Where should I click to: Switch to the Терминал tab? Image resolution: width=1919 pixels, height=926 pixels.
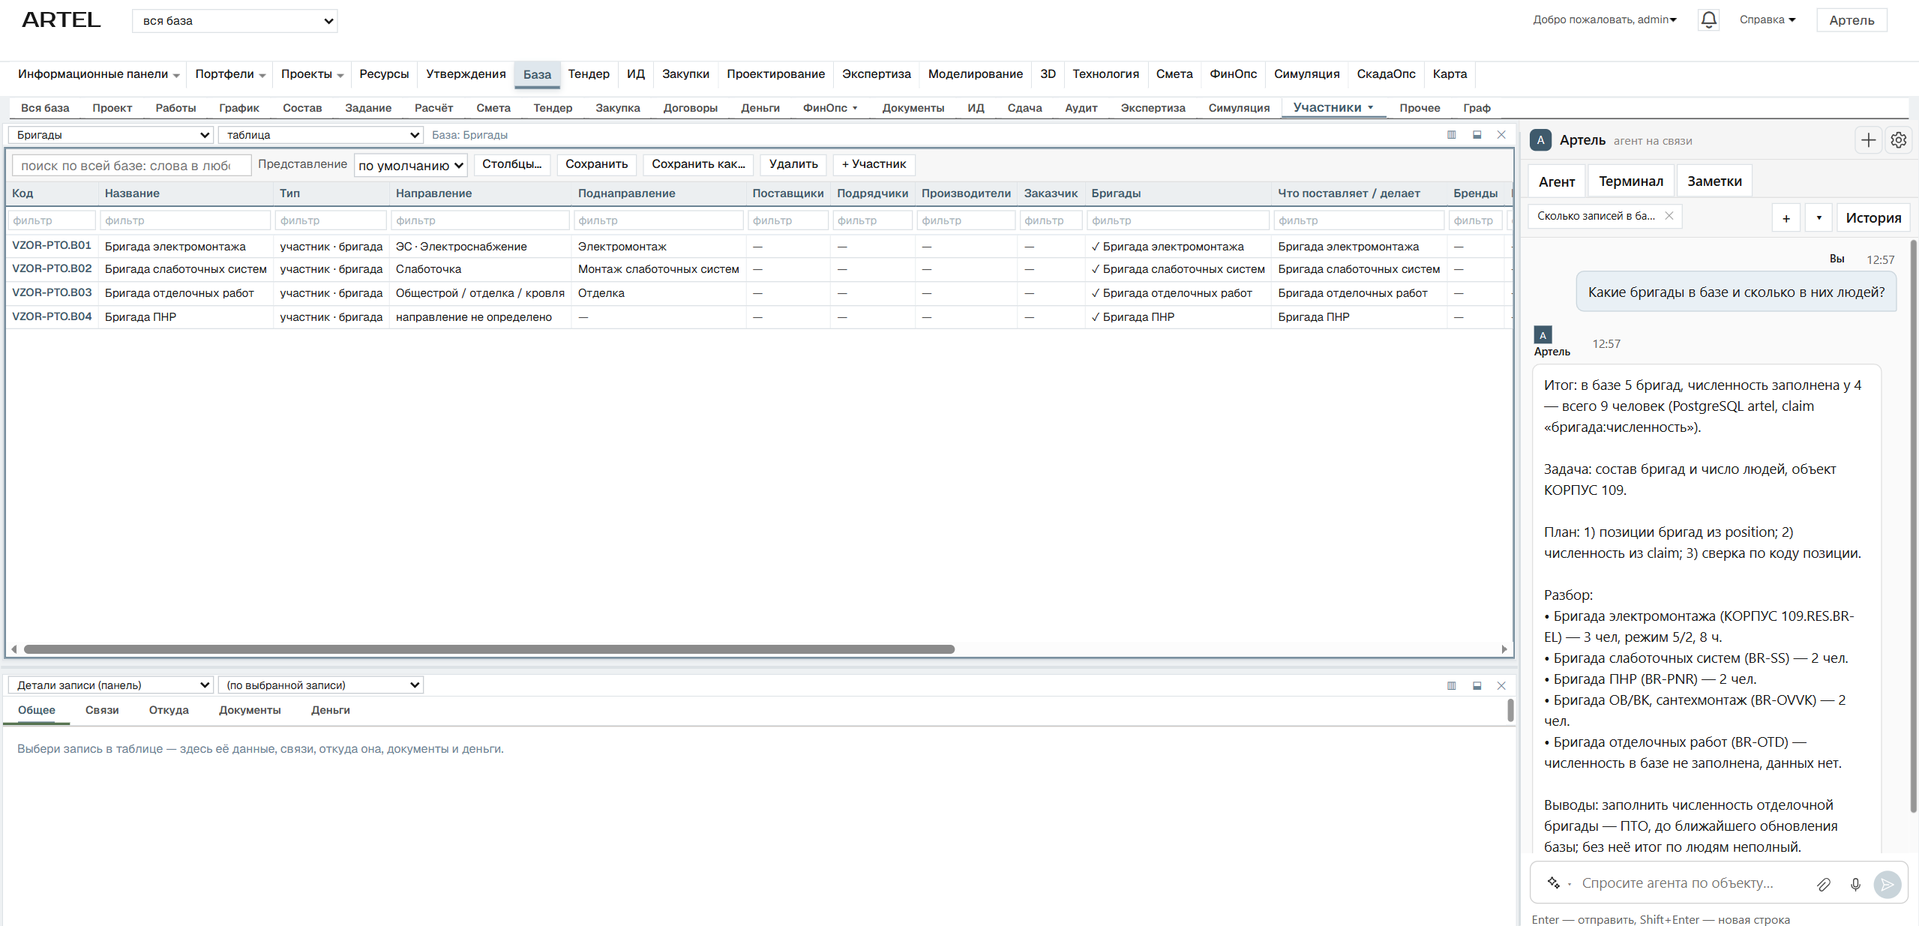click(x=1631, y=181)
